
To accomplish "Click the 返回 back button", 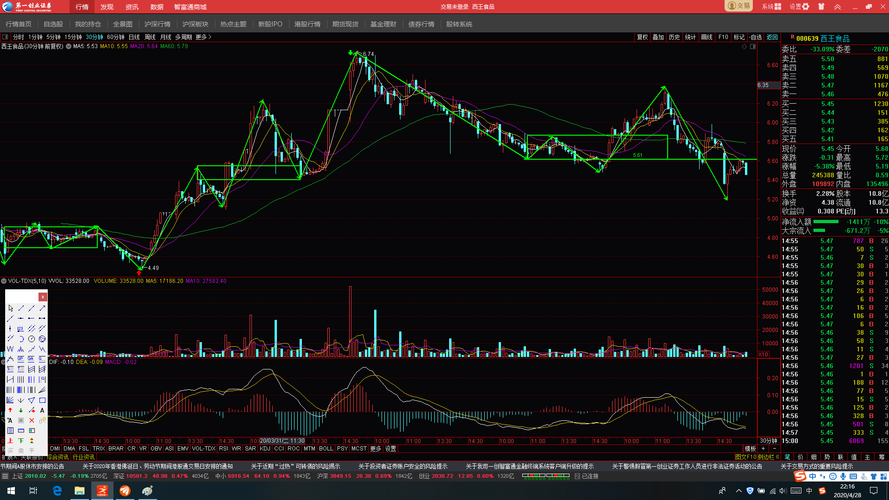I will point(772,37).
